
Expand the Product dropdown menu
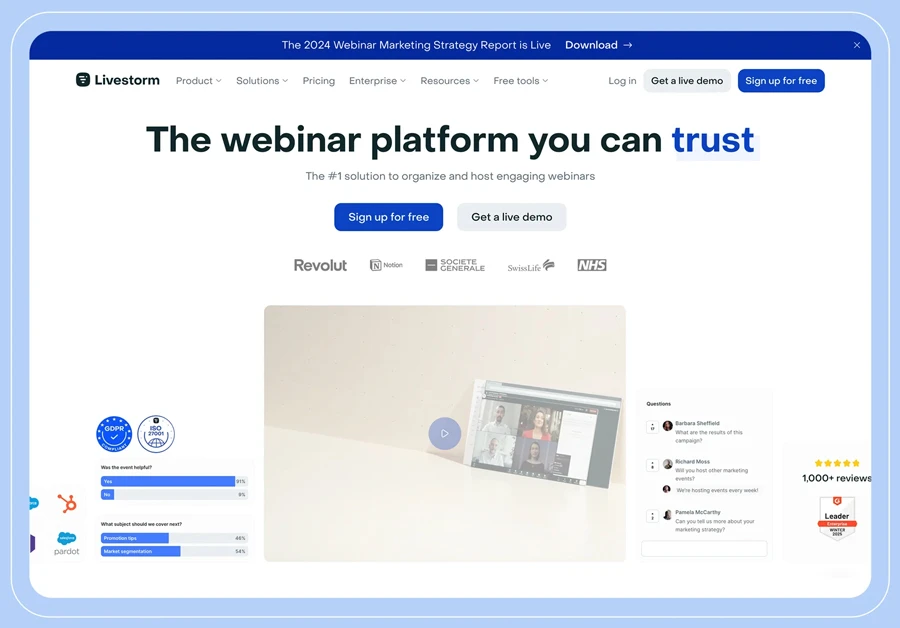(x=197, y=81)
